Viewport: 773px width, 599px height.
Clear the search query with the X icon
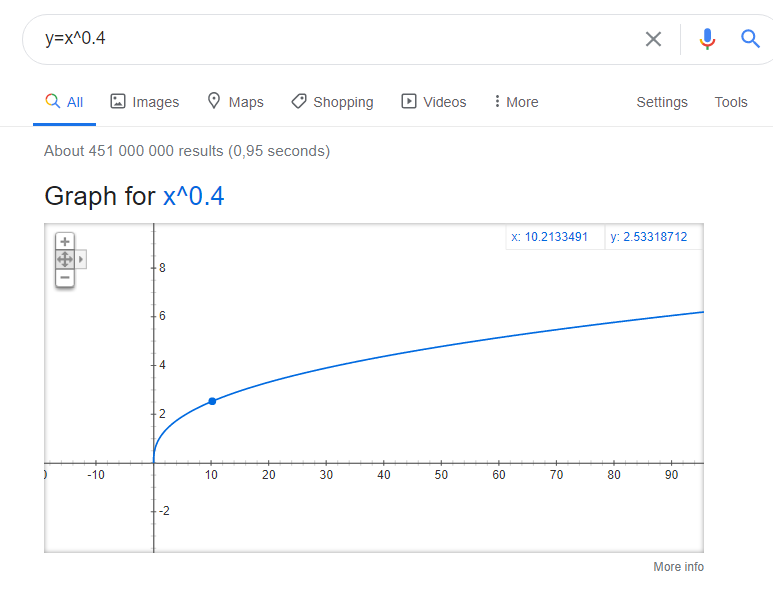point(653,38)
